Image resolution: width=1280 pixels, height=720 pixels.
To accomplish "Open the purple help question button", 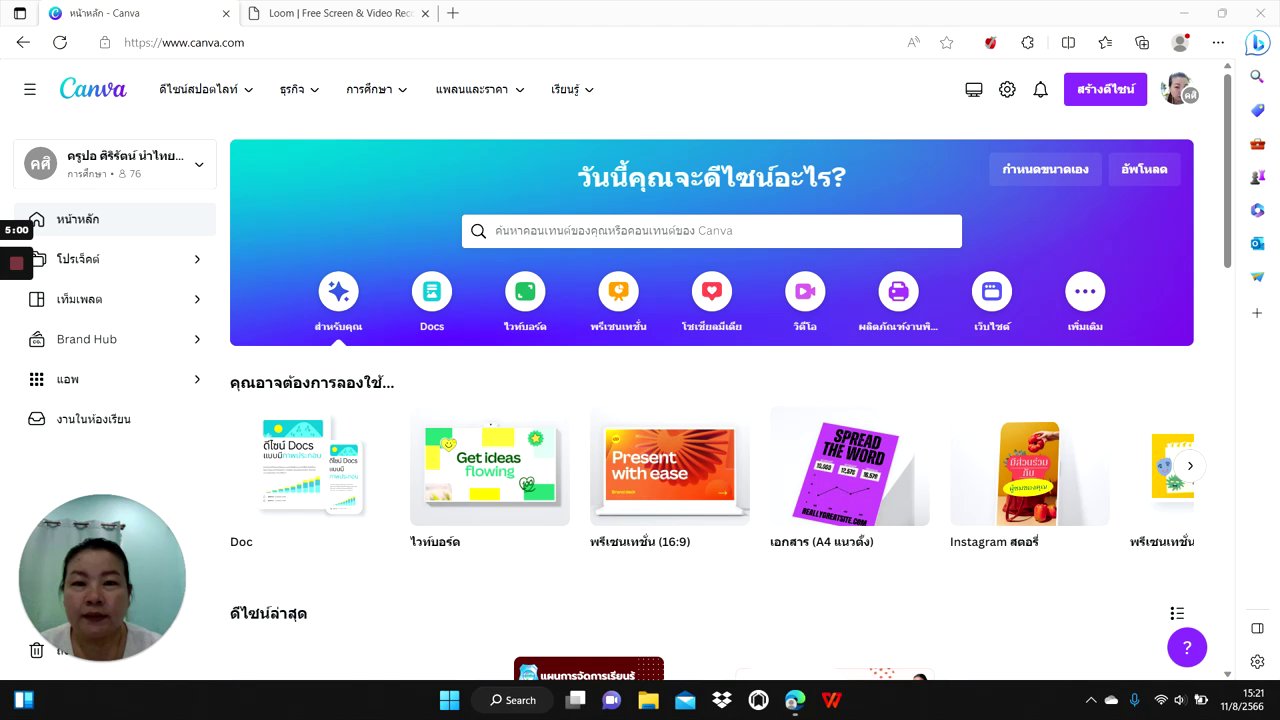I will [x=1187, y=646].
